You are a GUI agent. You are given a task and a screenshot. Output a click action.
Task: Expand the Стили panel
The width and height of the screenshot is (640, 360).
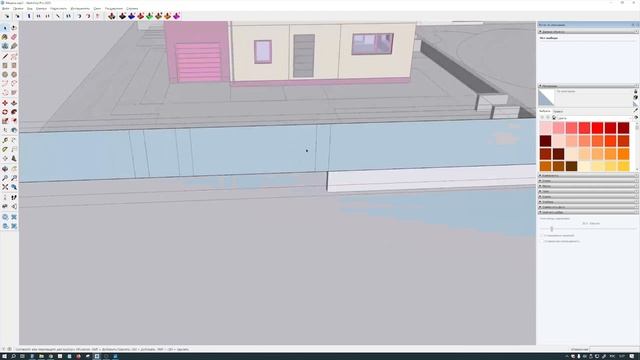(588, 181)
